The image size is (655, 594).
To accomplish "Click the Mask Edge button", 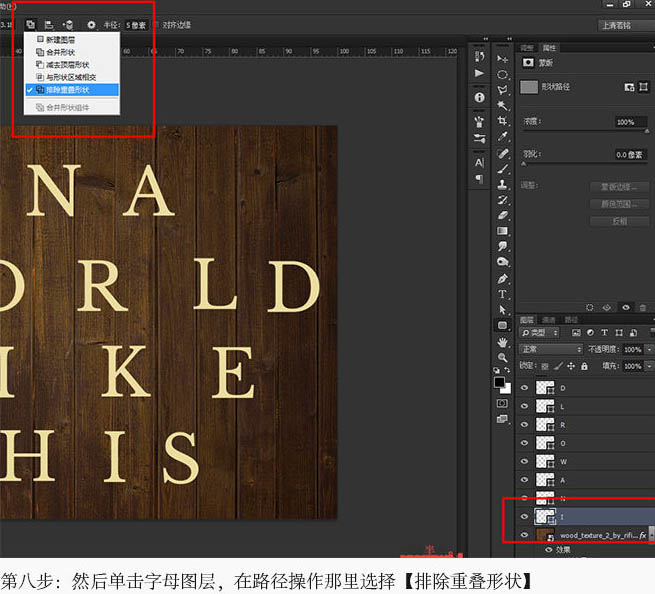I will [619, 187].
